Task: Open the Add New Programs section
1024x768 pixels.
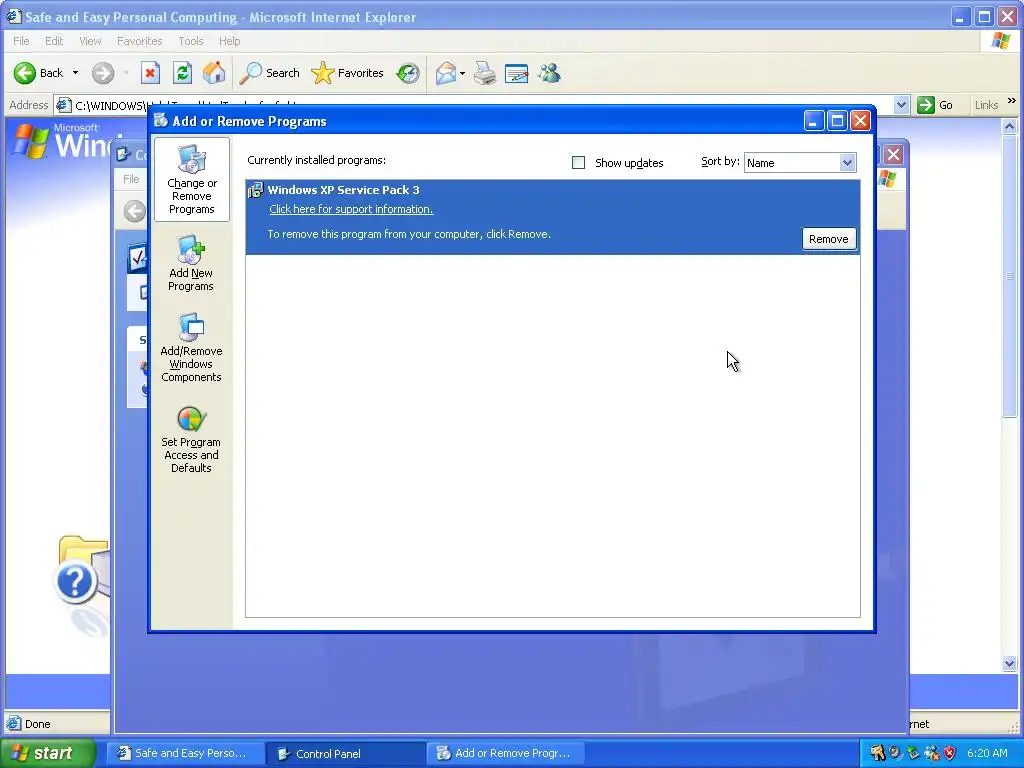Action: click(191, 263)
